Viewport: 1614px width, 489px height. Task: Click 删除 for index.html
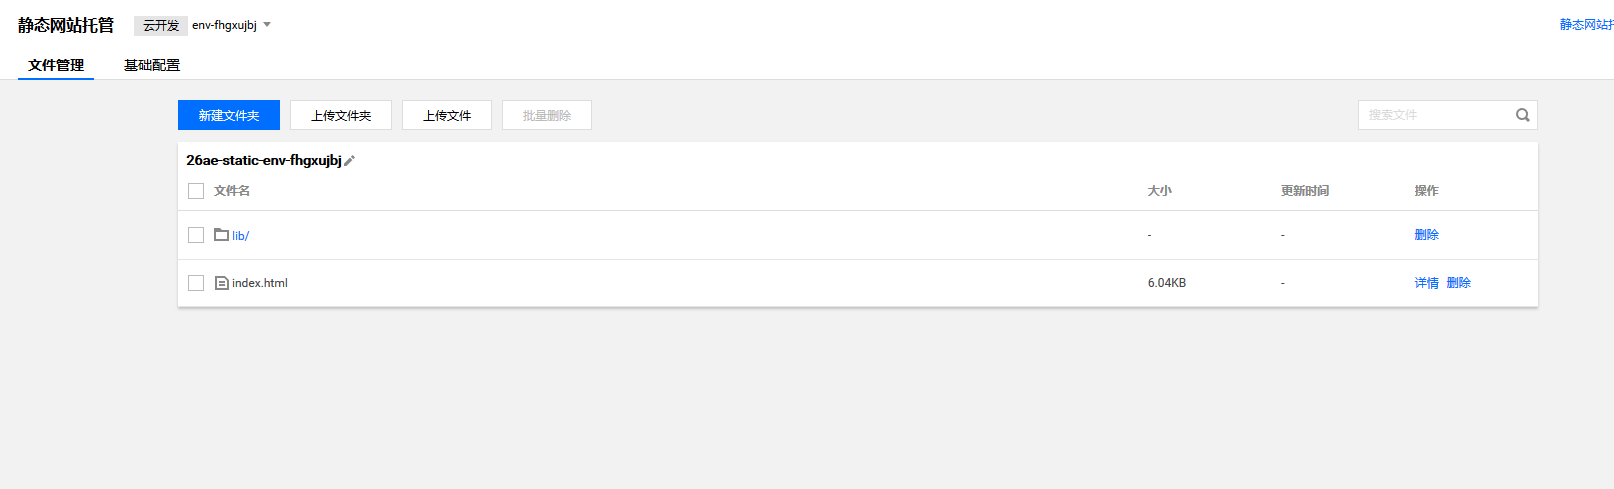point(1459,283)
